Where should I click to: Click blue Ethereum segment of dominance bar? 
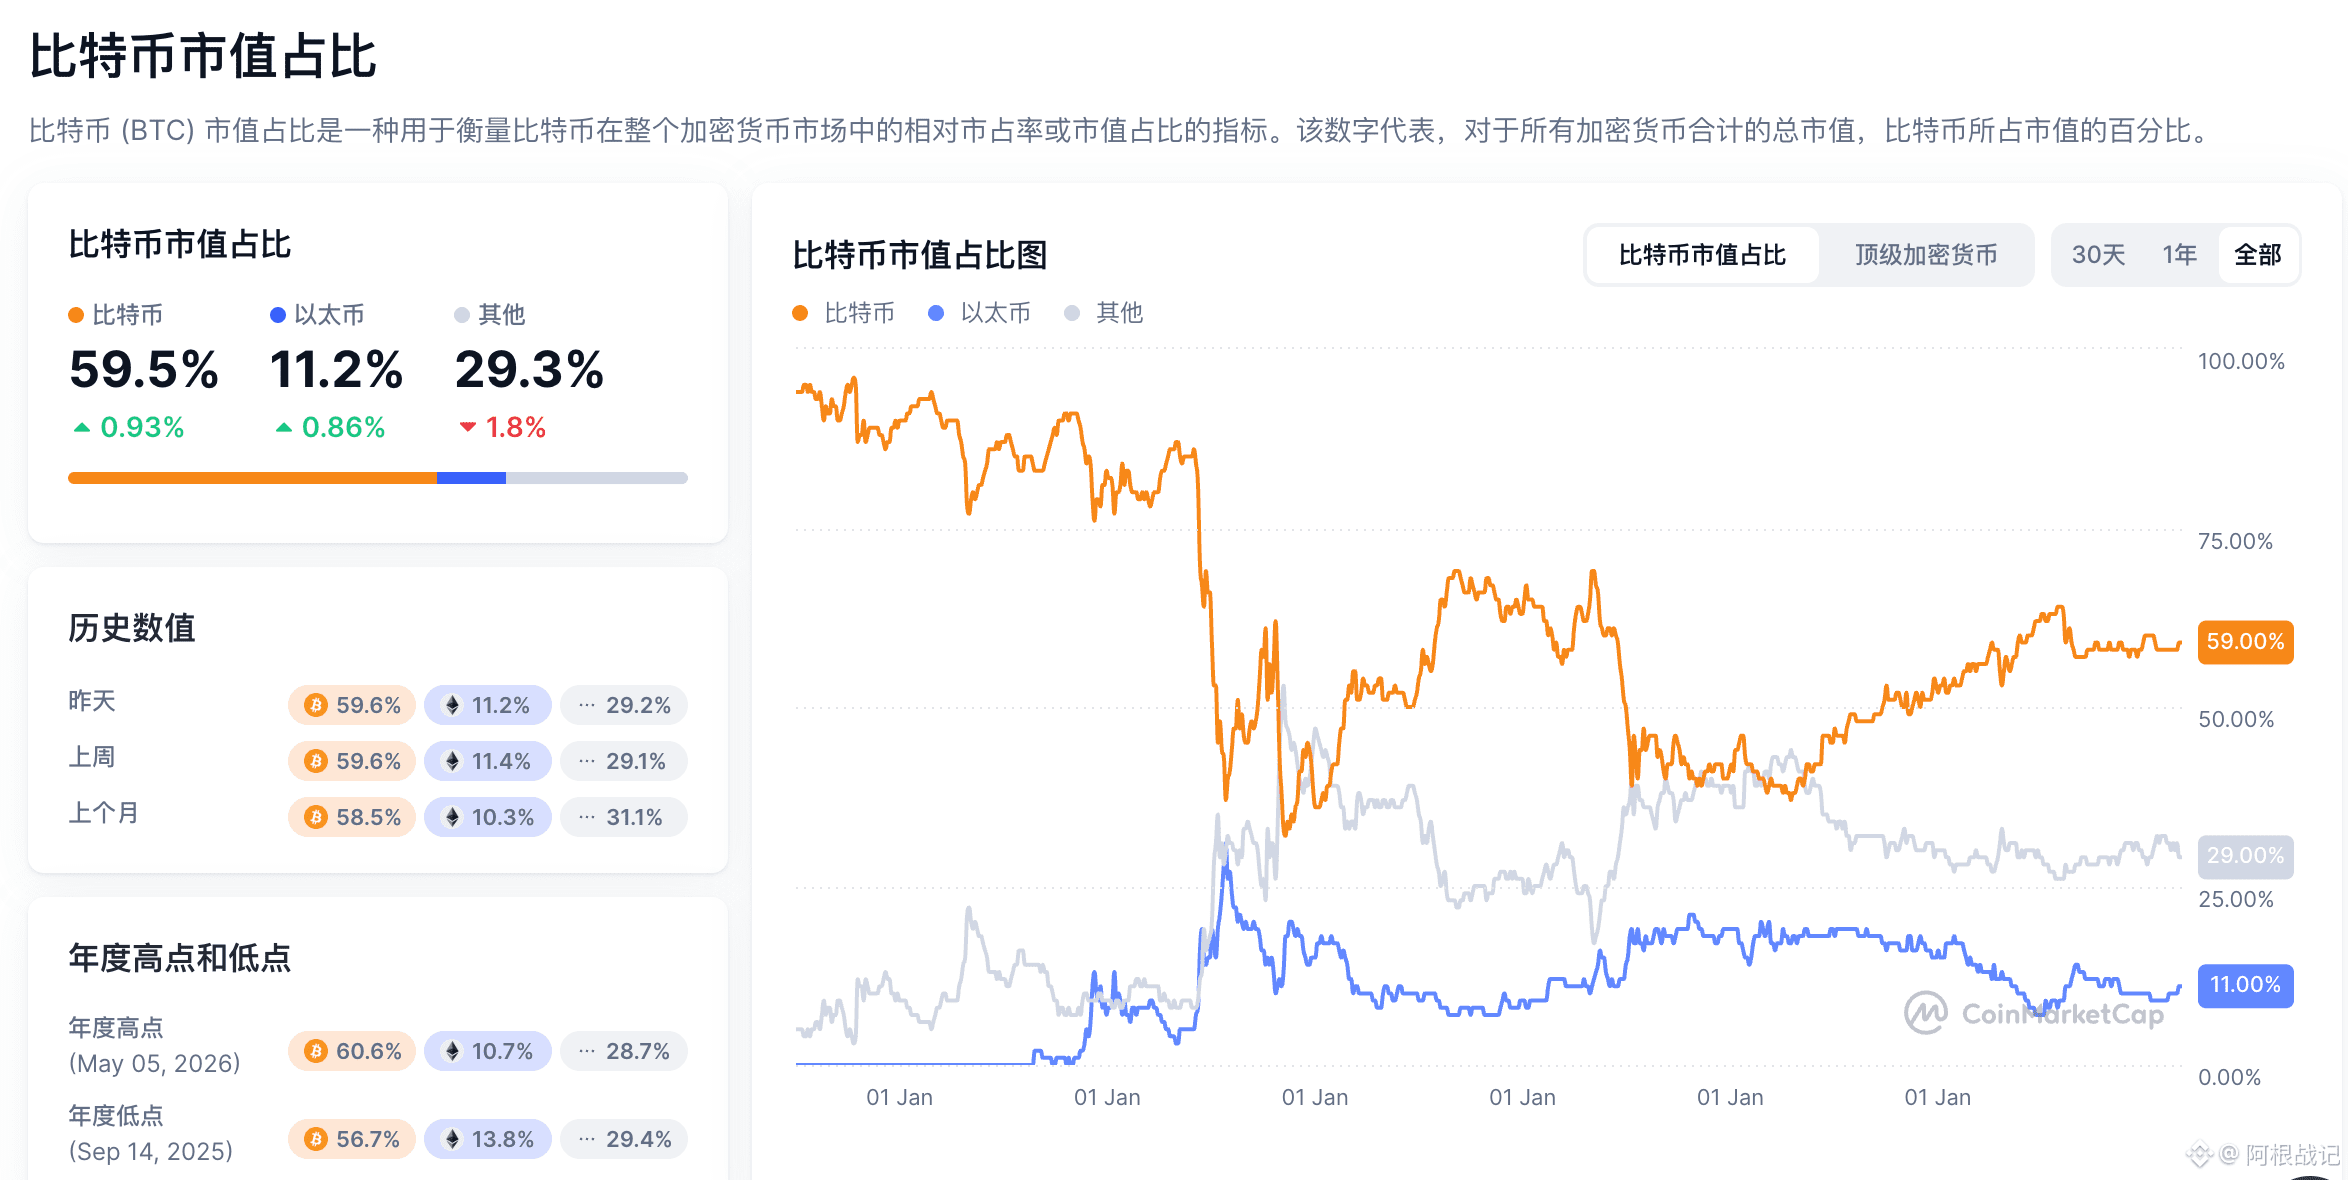pos(471,478)
